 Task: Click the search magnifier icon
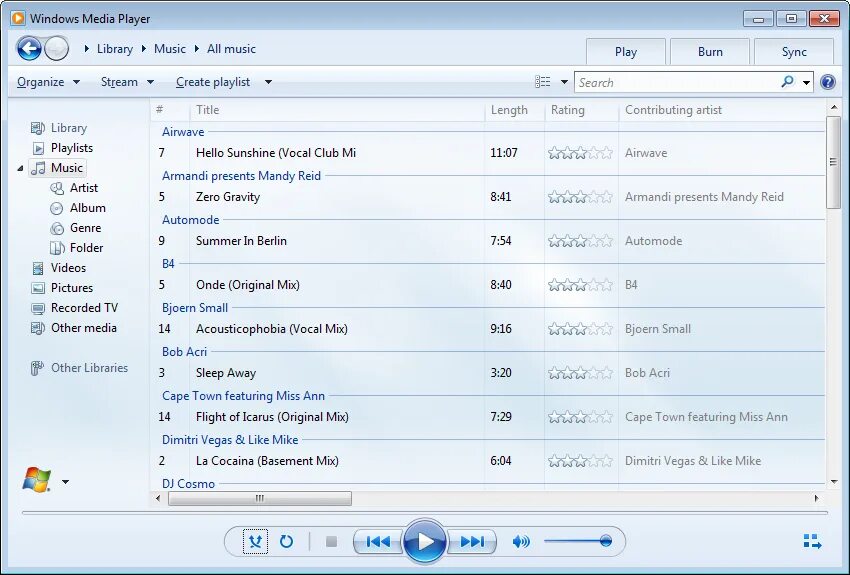click(787, 82)
